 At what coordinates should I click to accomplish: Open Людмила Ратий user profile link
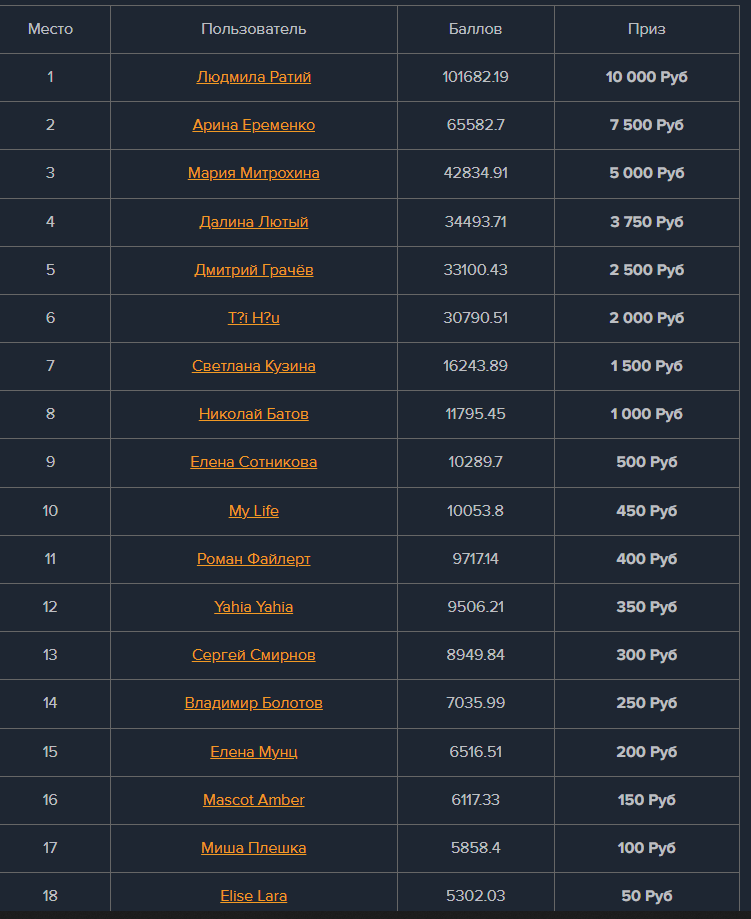point(254,77)
